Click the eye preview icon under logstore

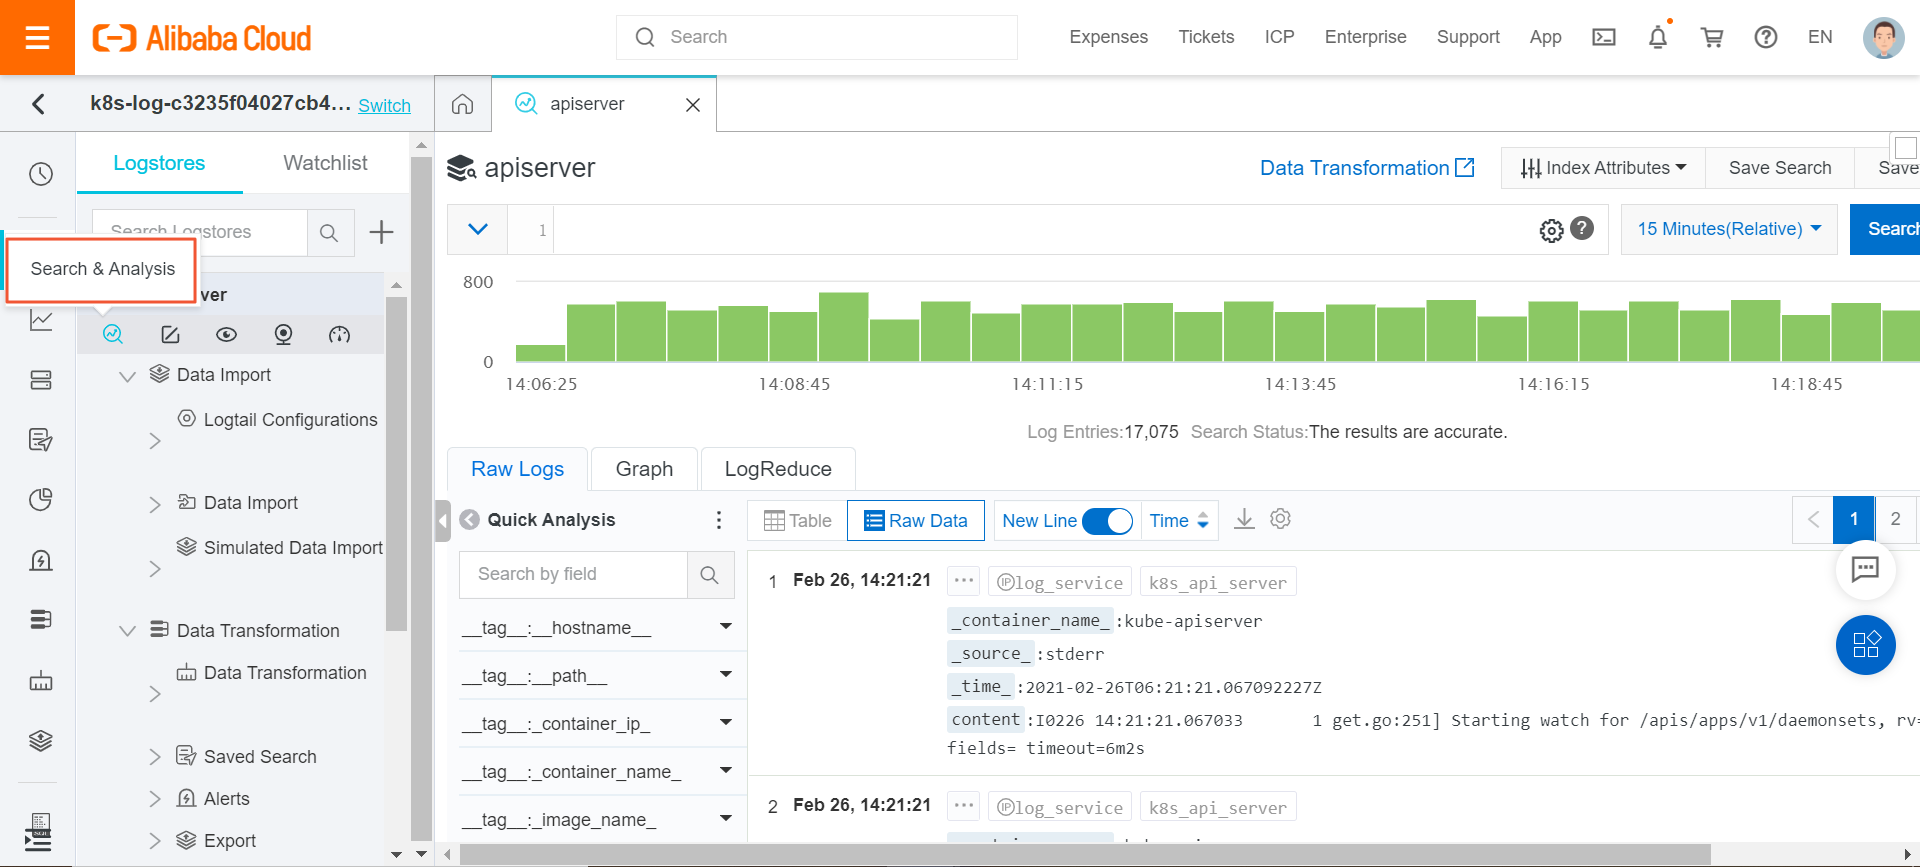tap(227, 334)
